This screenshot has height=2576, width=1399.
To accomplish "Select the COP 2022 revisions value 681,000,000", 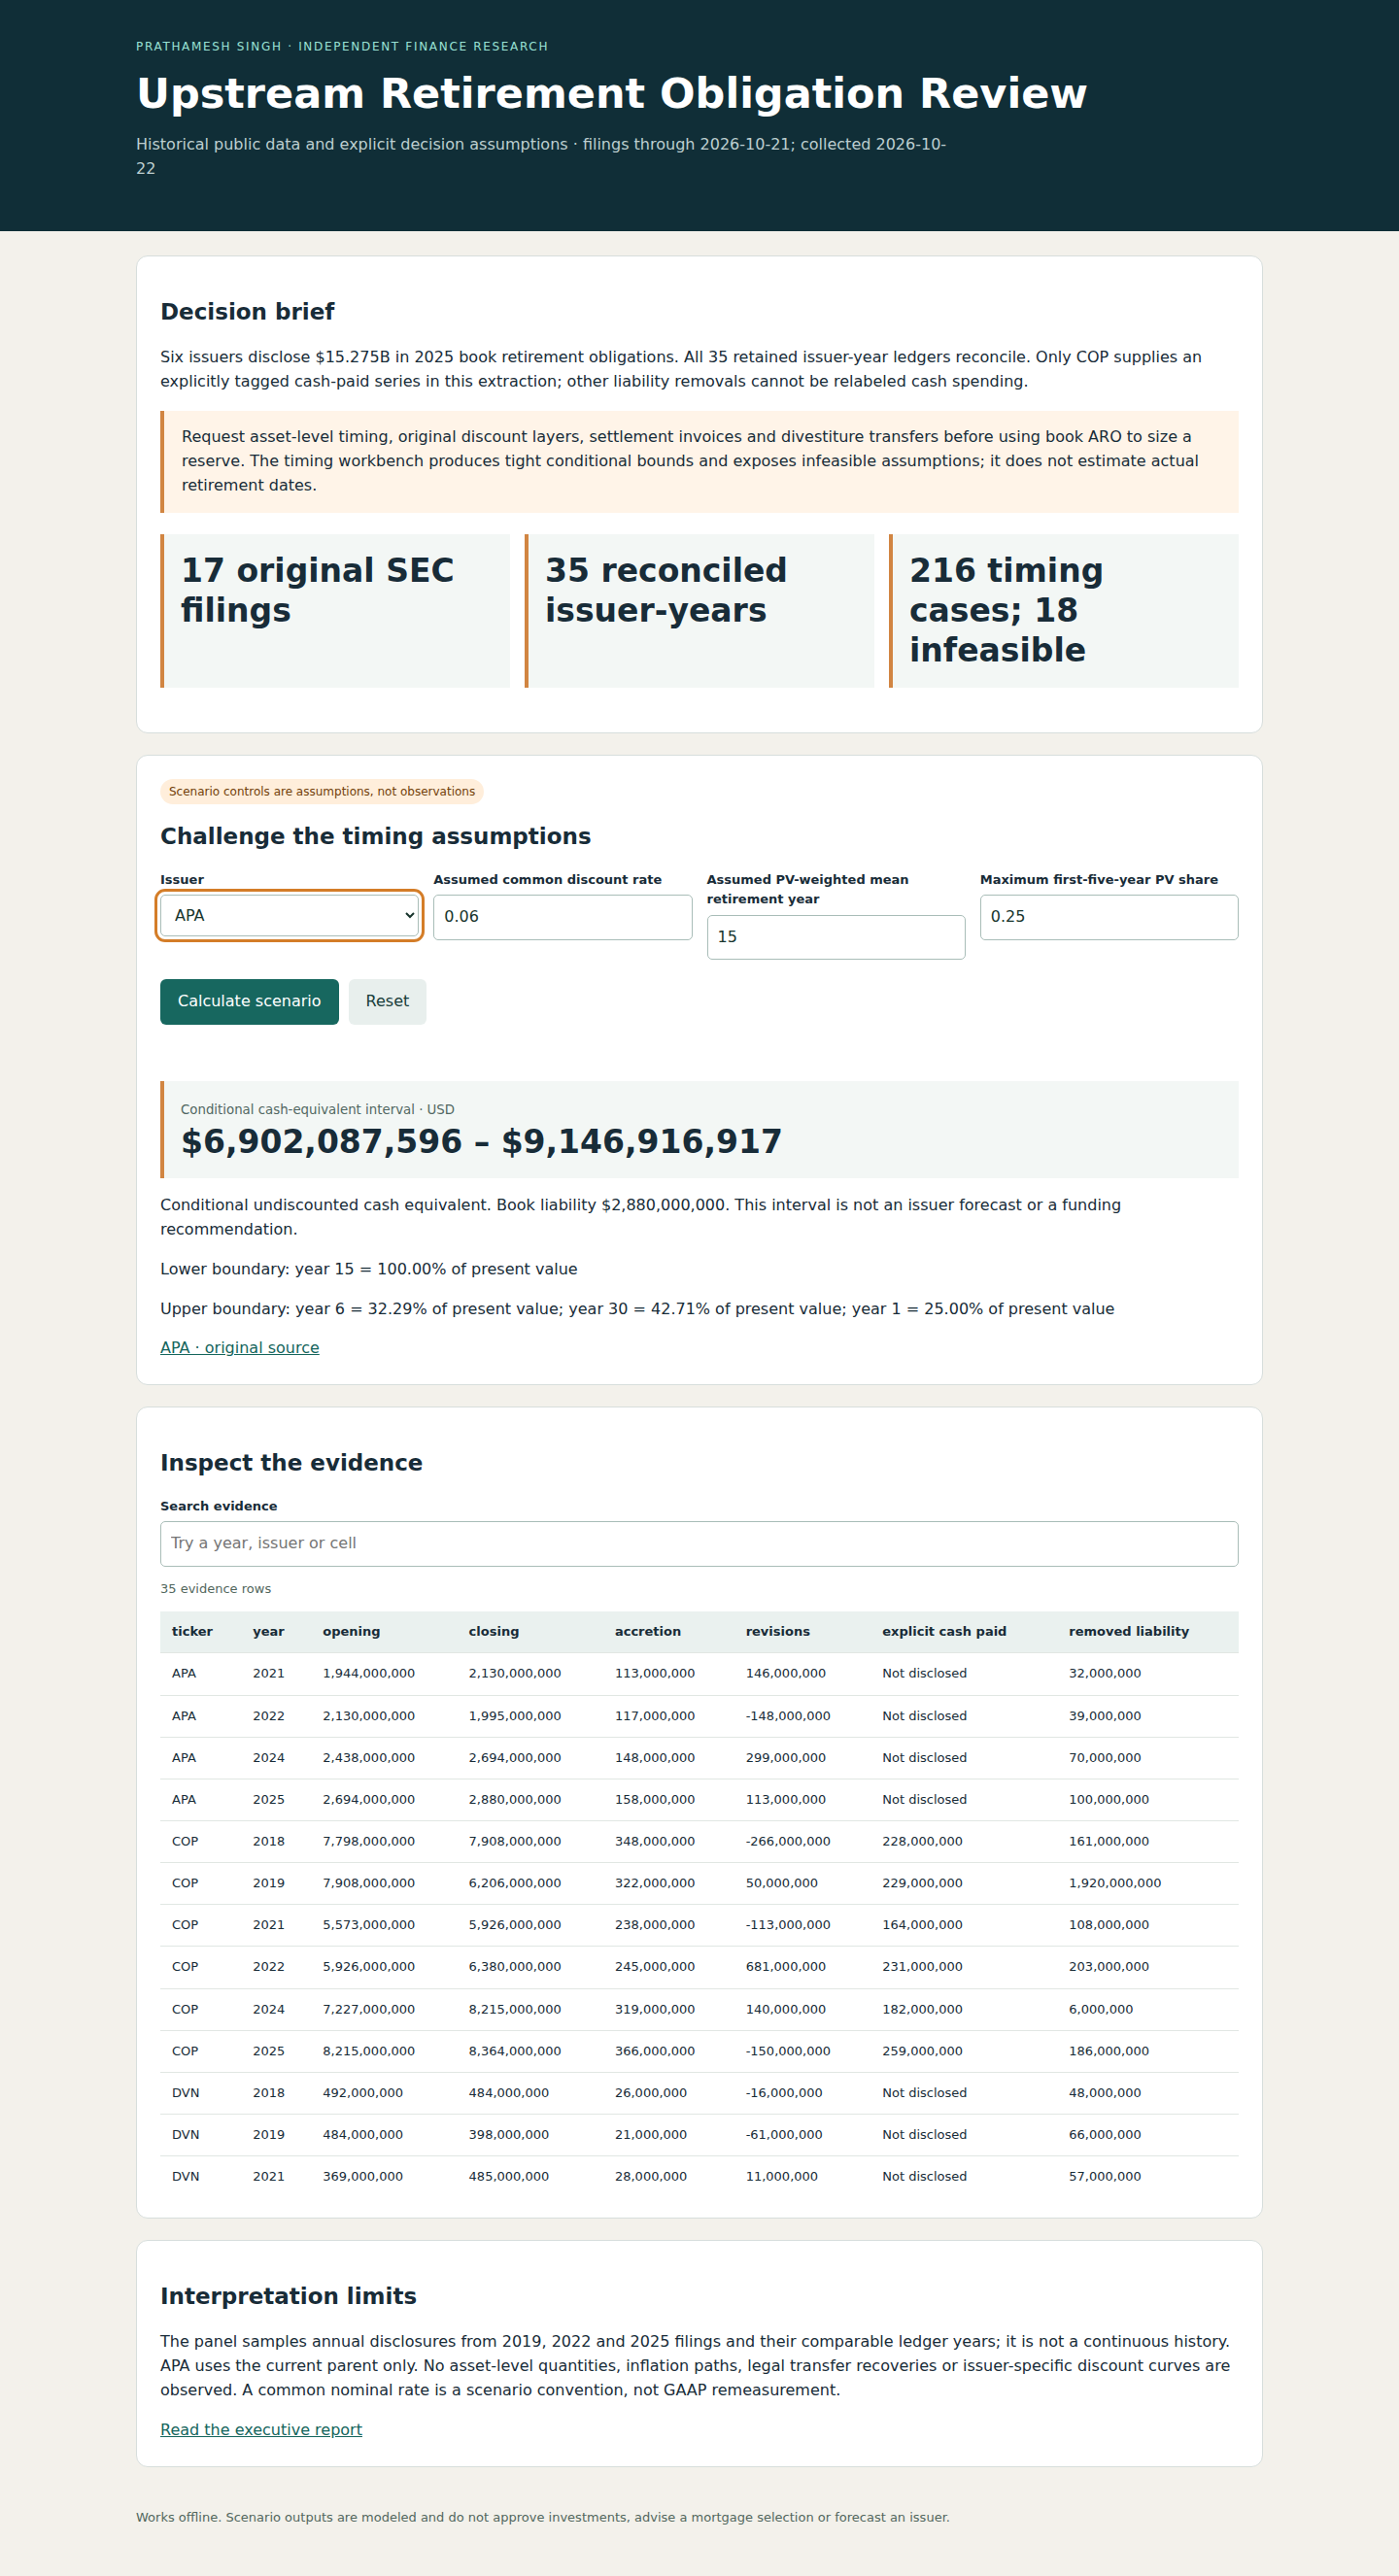I will (x=785, y=1966).
